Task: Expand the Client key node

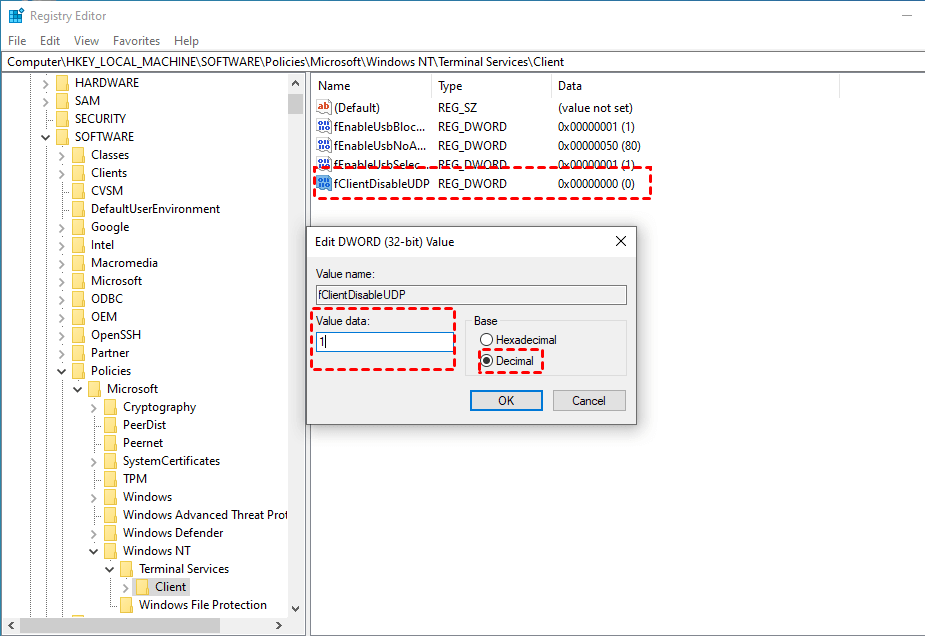Action: pyautogui.click(x=125, y=587)
